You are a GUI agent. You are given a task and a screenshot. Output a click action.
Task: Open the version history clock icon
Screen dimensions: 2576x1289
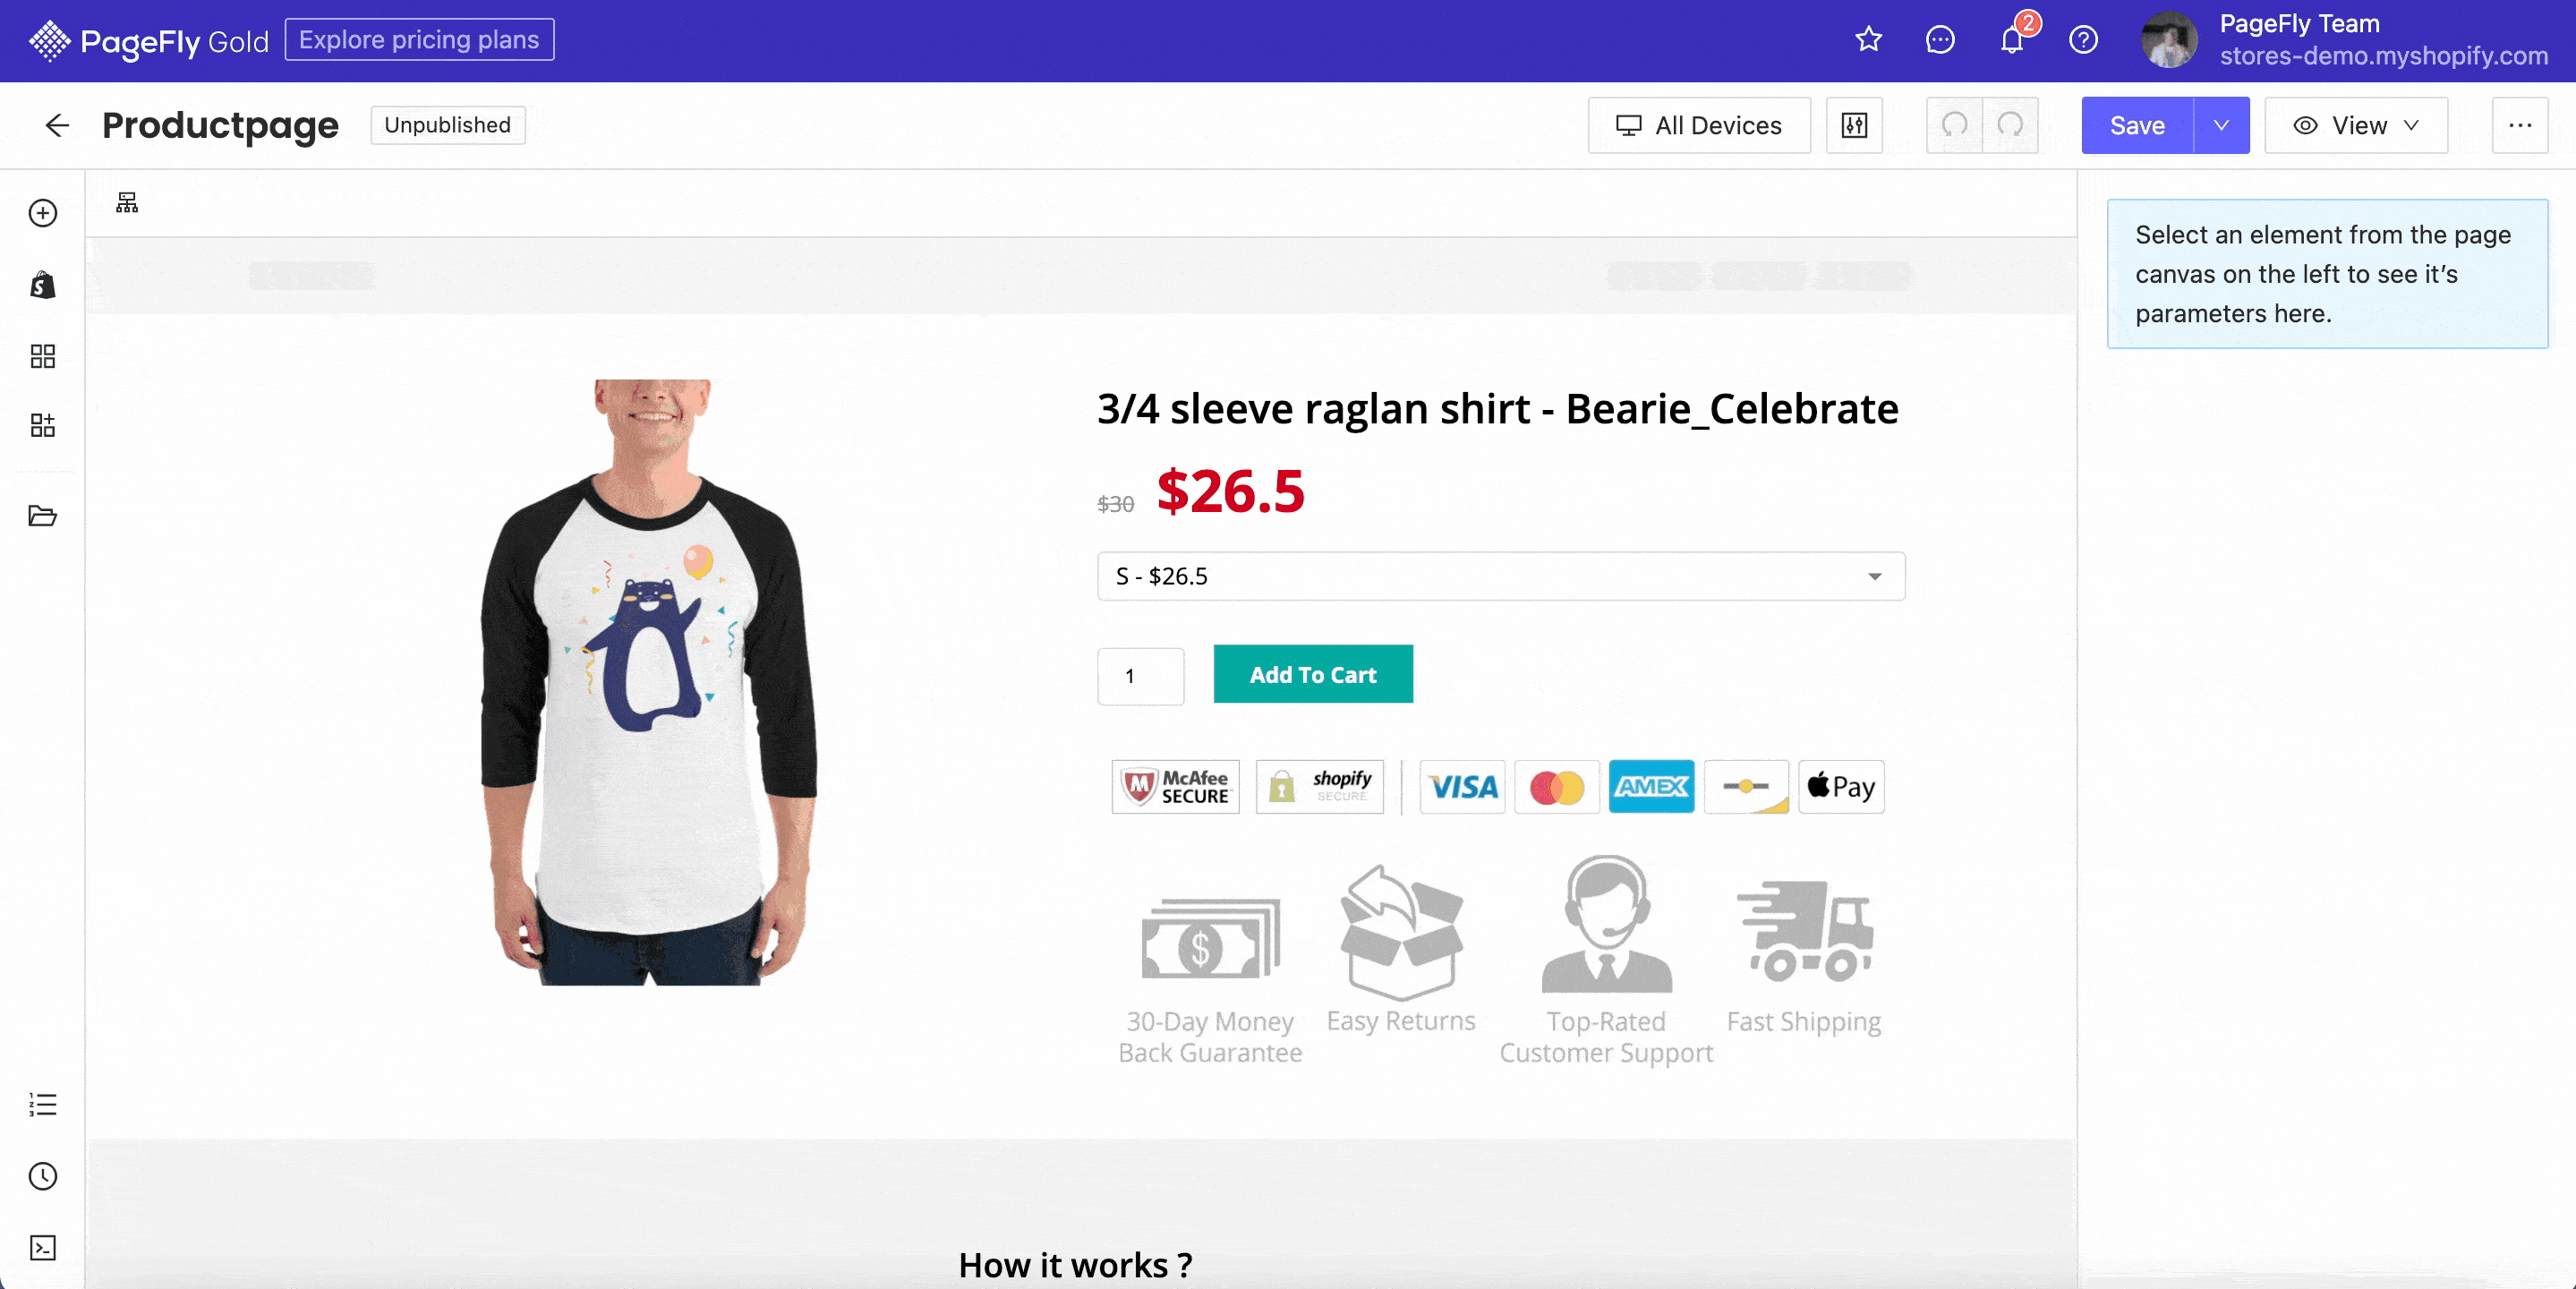coord(42,1176)
